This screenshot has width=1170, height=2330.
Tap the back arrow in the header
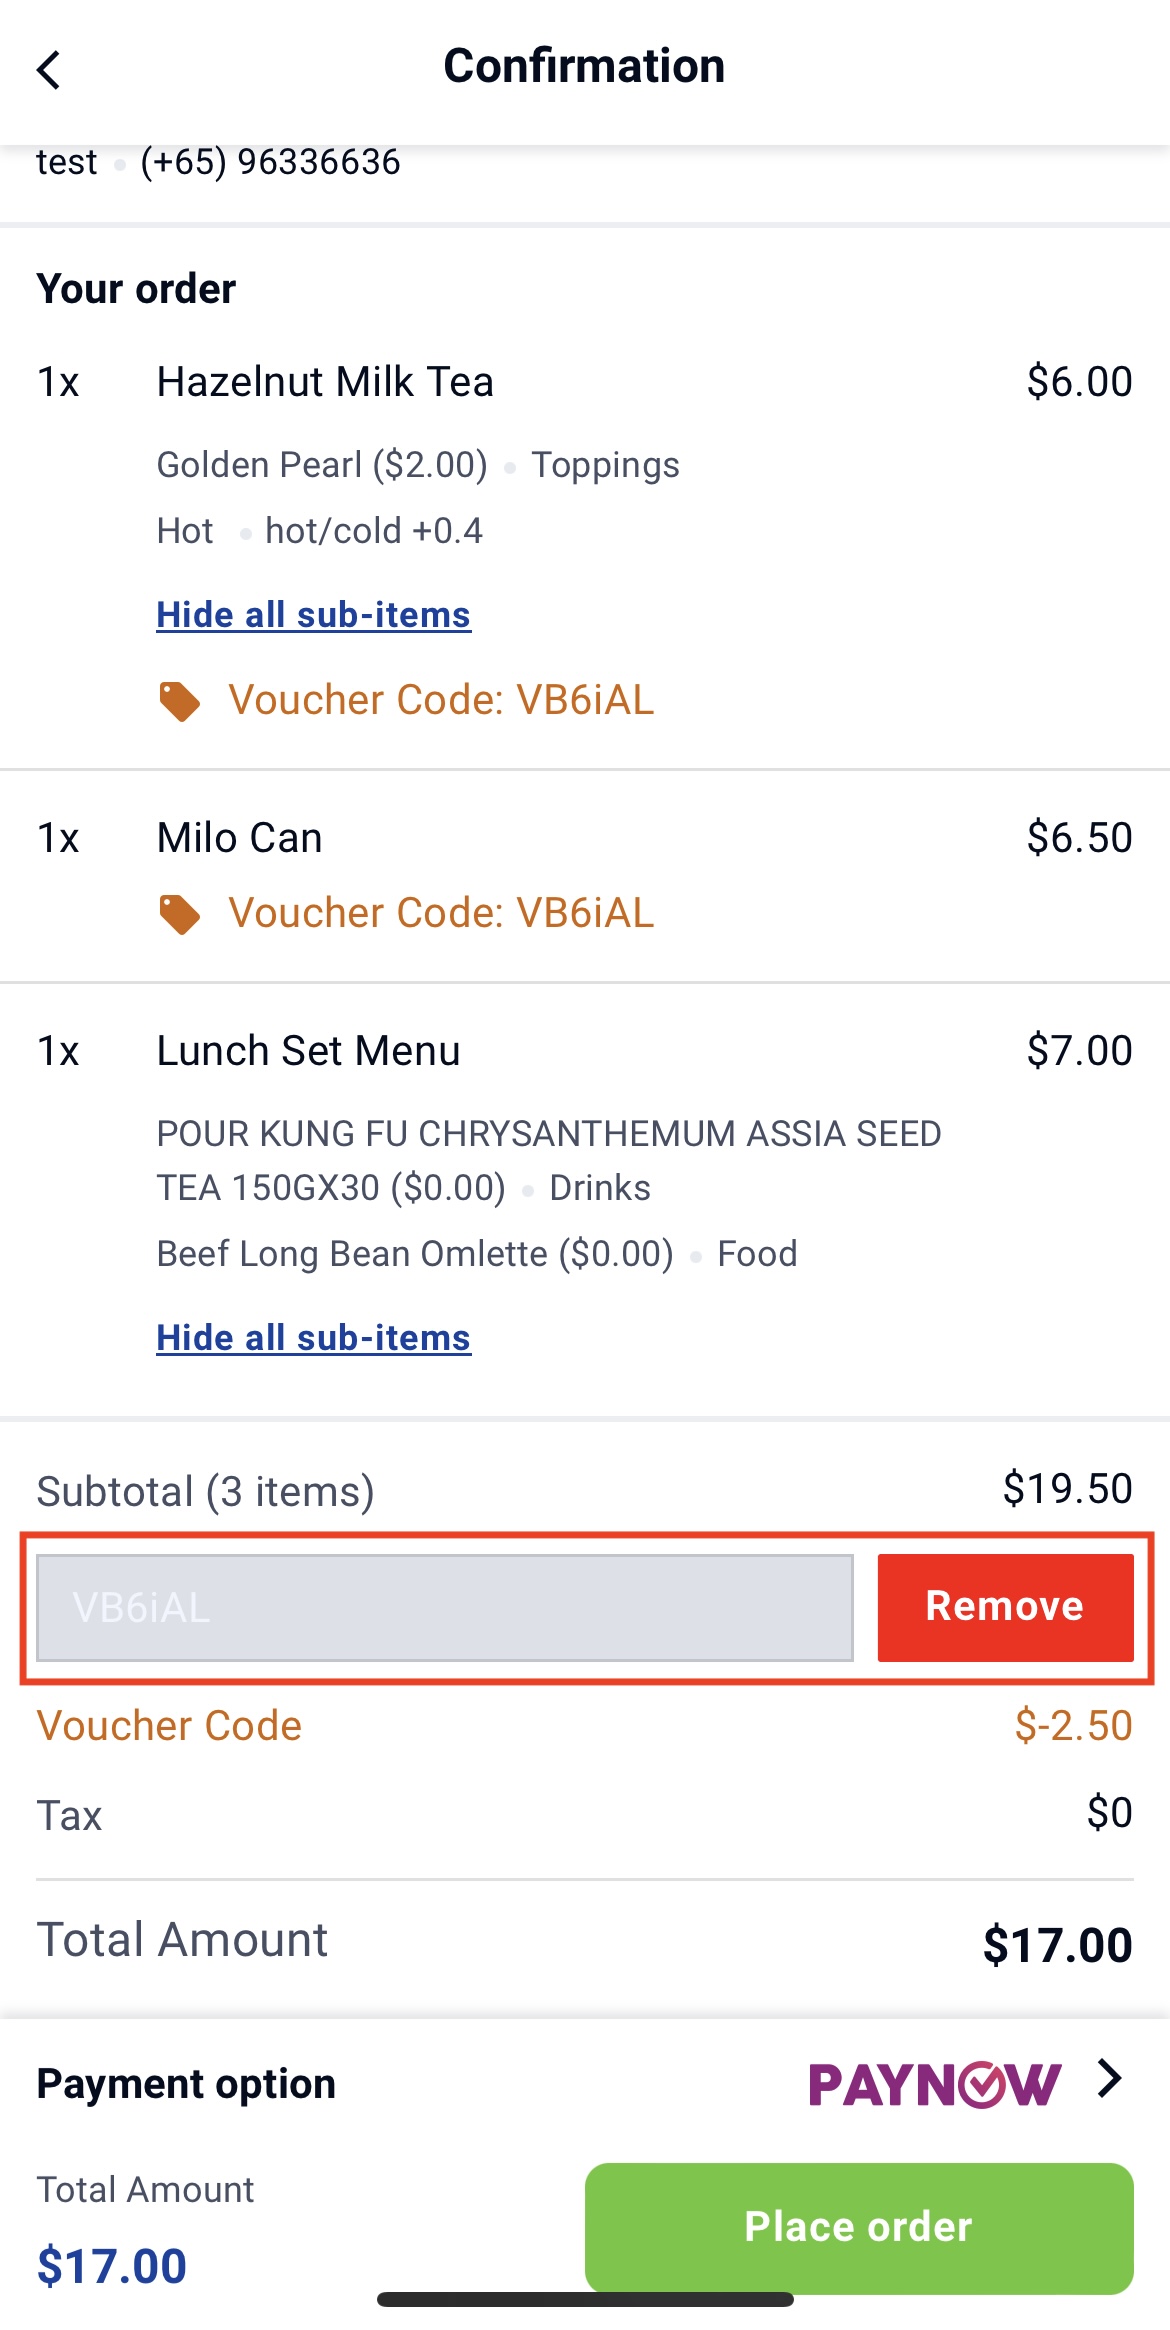[x=49, y=70]
